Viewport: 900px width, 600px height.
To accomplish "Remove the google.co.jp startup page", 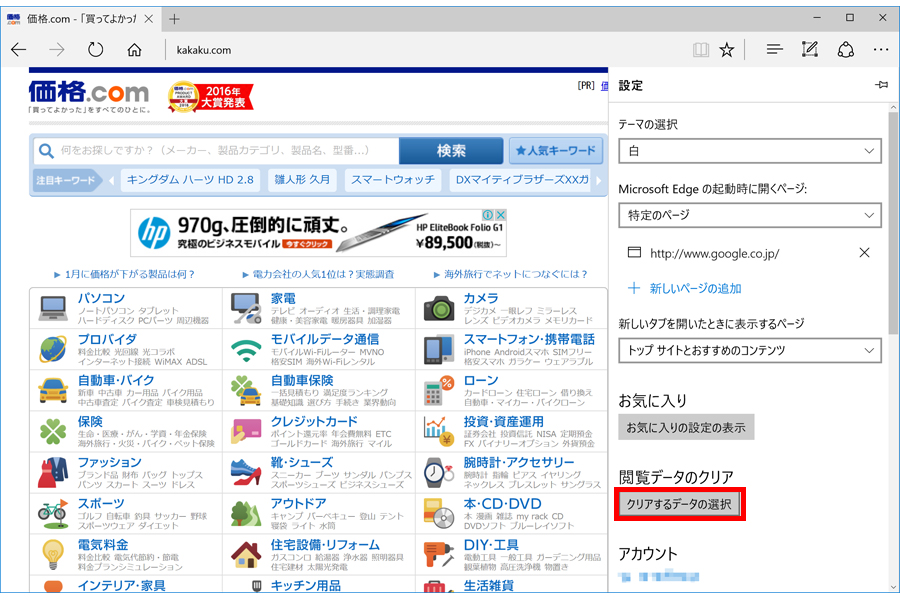I will [864, 253].
